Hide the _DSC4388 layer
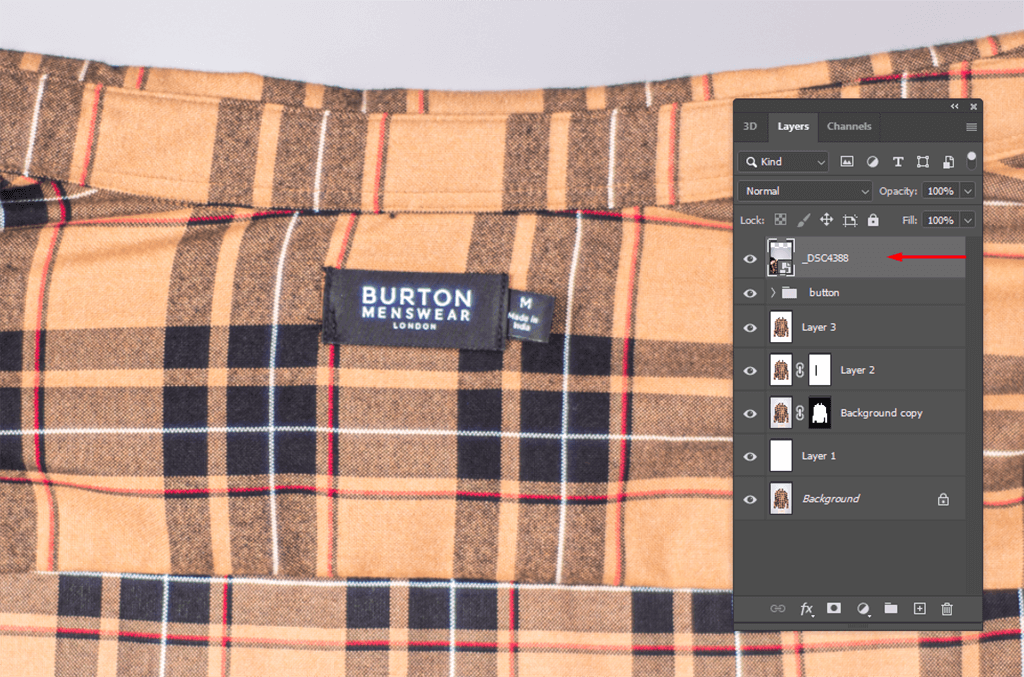 coord(750,259)
